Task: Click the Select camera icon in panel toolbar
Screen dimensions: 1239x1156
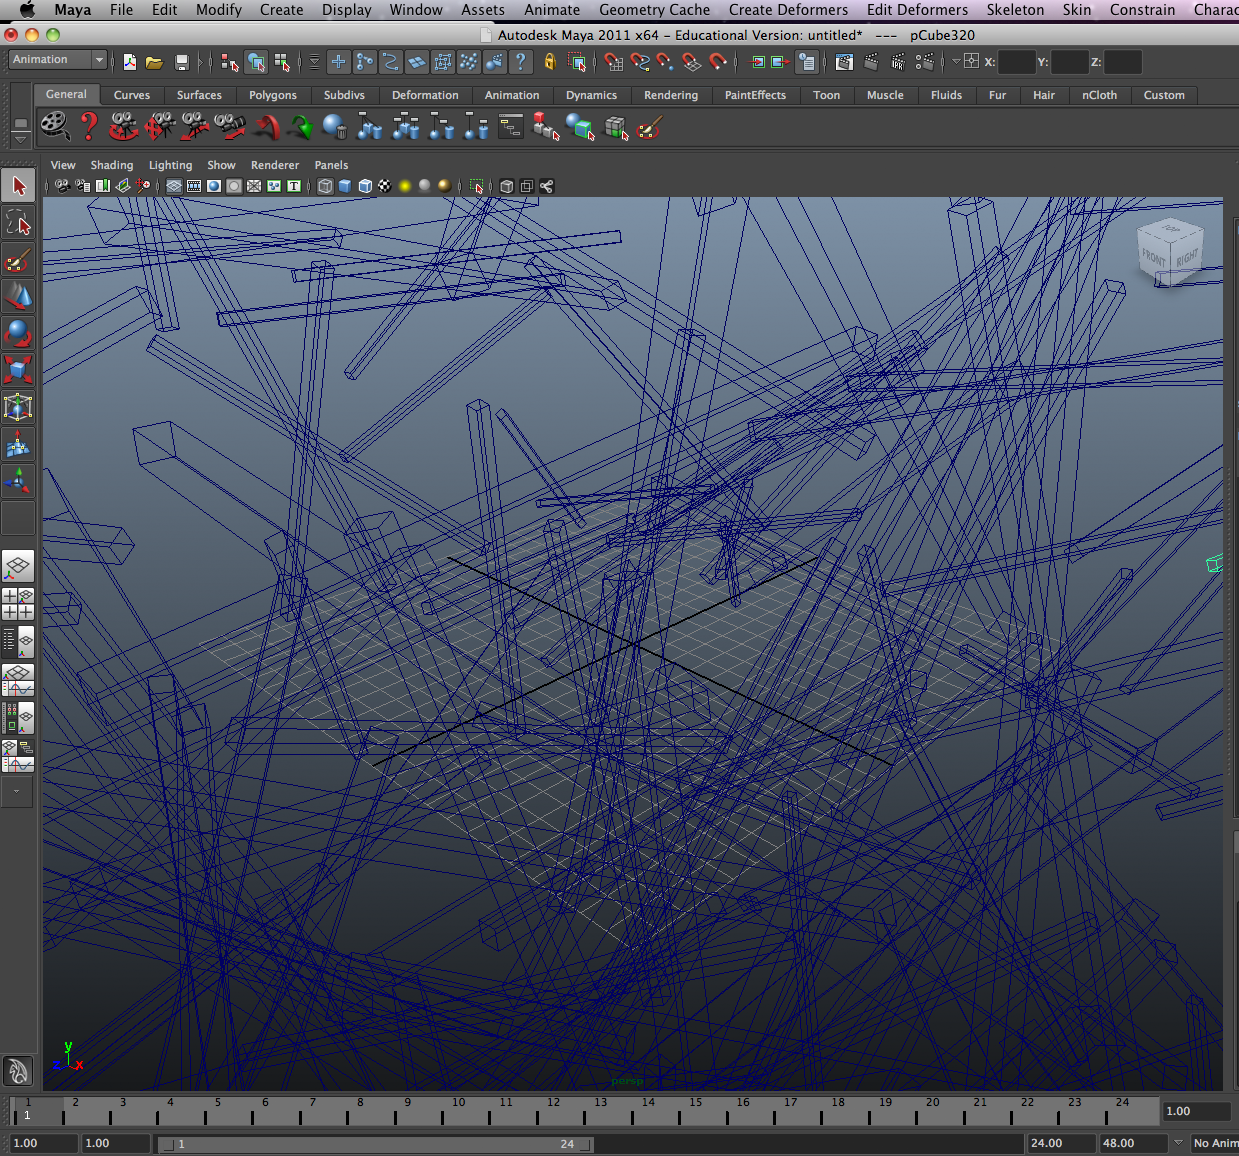Action: point(63,186)
